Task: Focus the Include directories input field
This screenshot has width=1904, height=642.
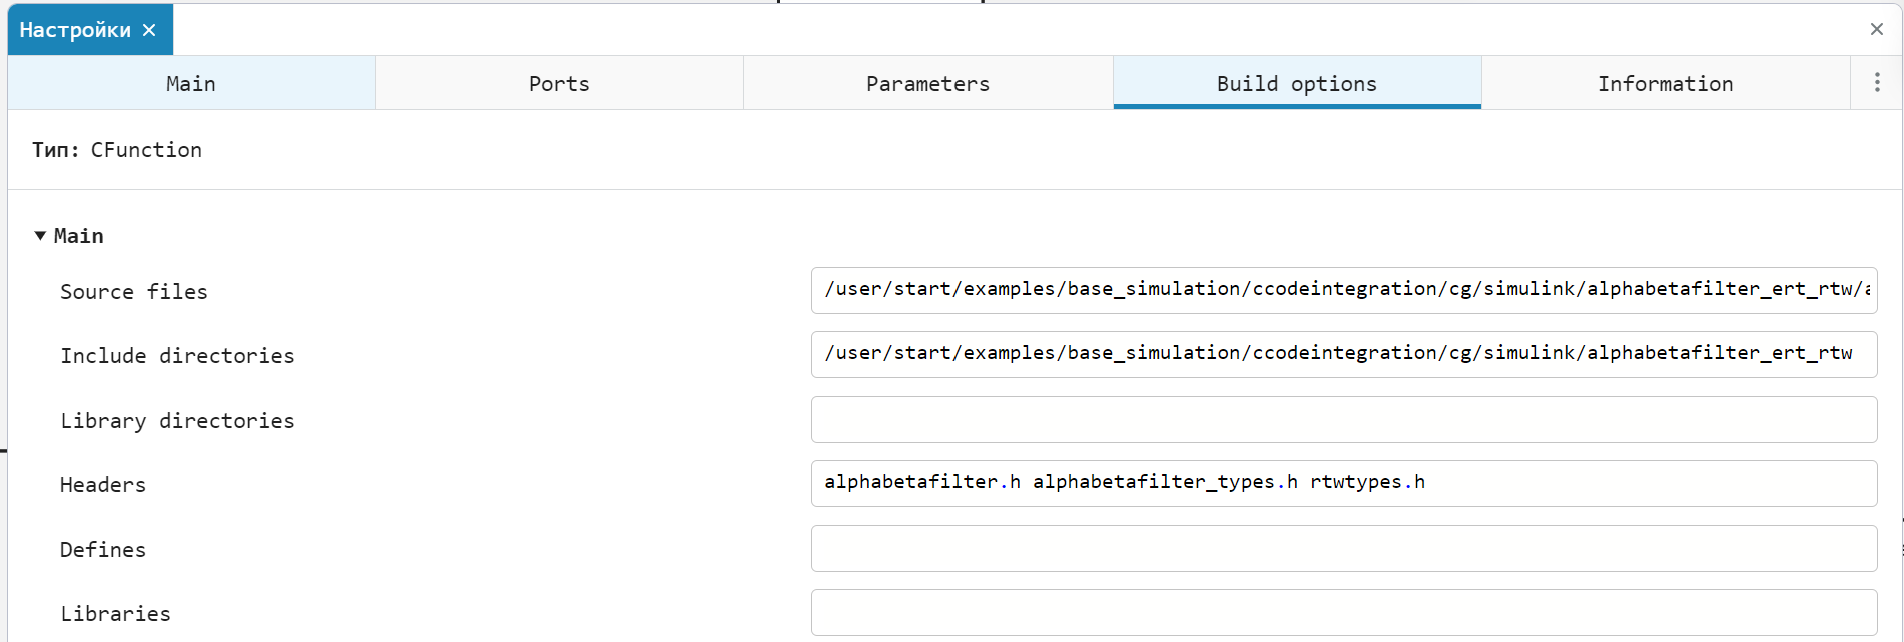Action: pos(1343,354)
